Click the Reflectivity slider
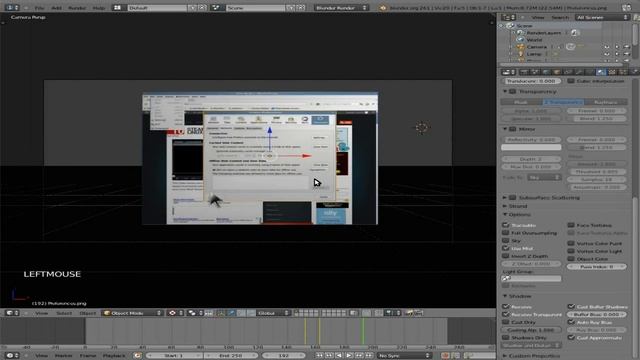This screenshot has width=640, height=360. 531,140
